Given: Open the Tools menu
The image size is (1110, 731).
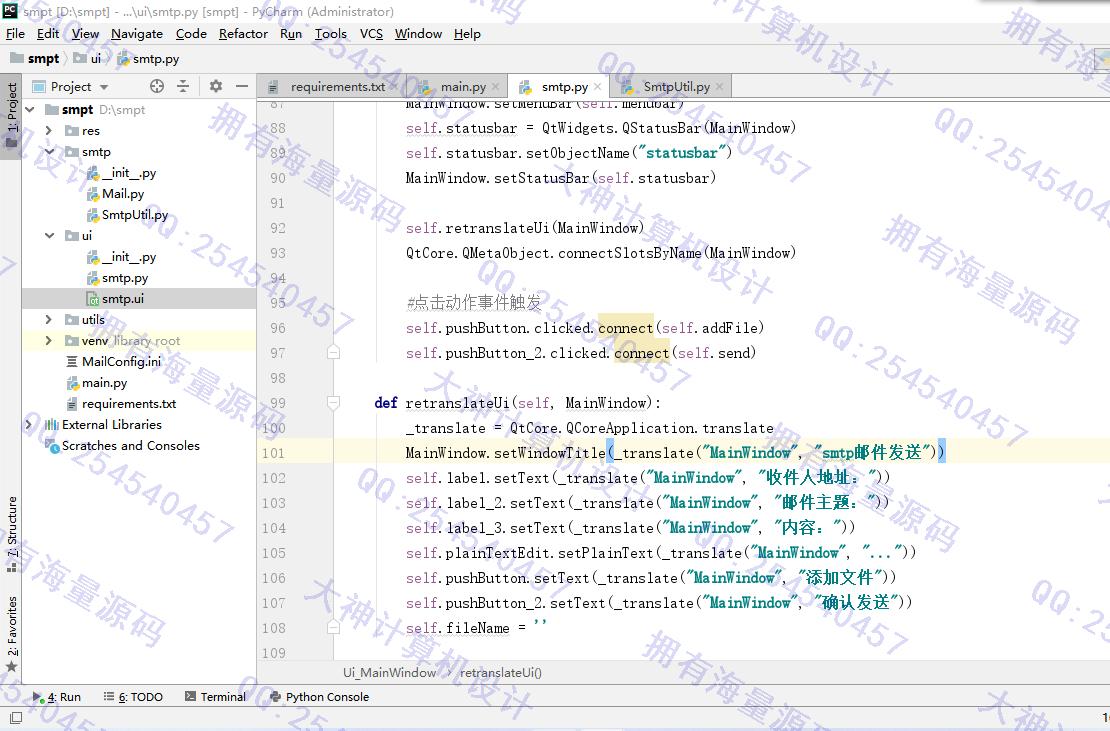Looking at the screenshot, I should pos(331,34).
